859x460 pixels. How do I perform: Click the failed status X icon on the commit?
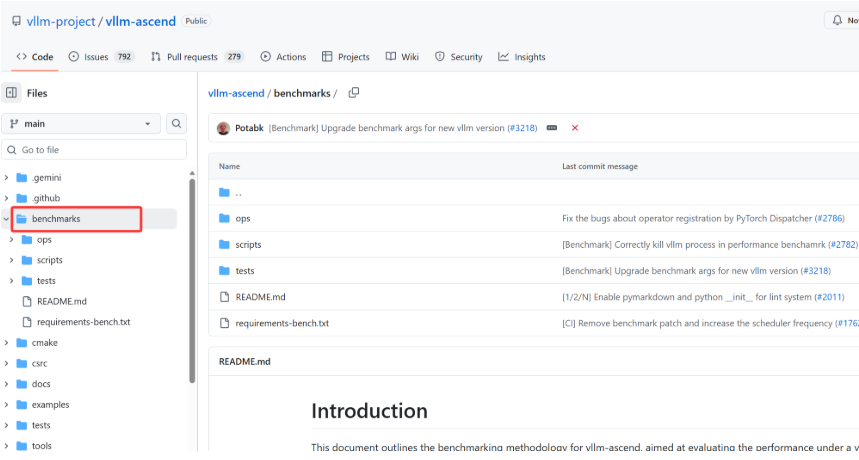click(575, 128)
